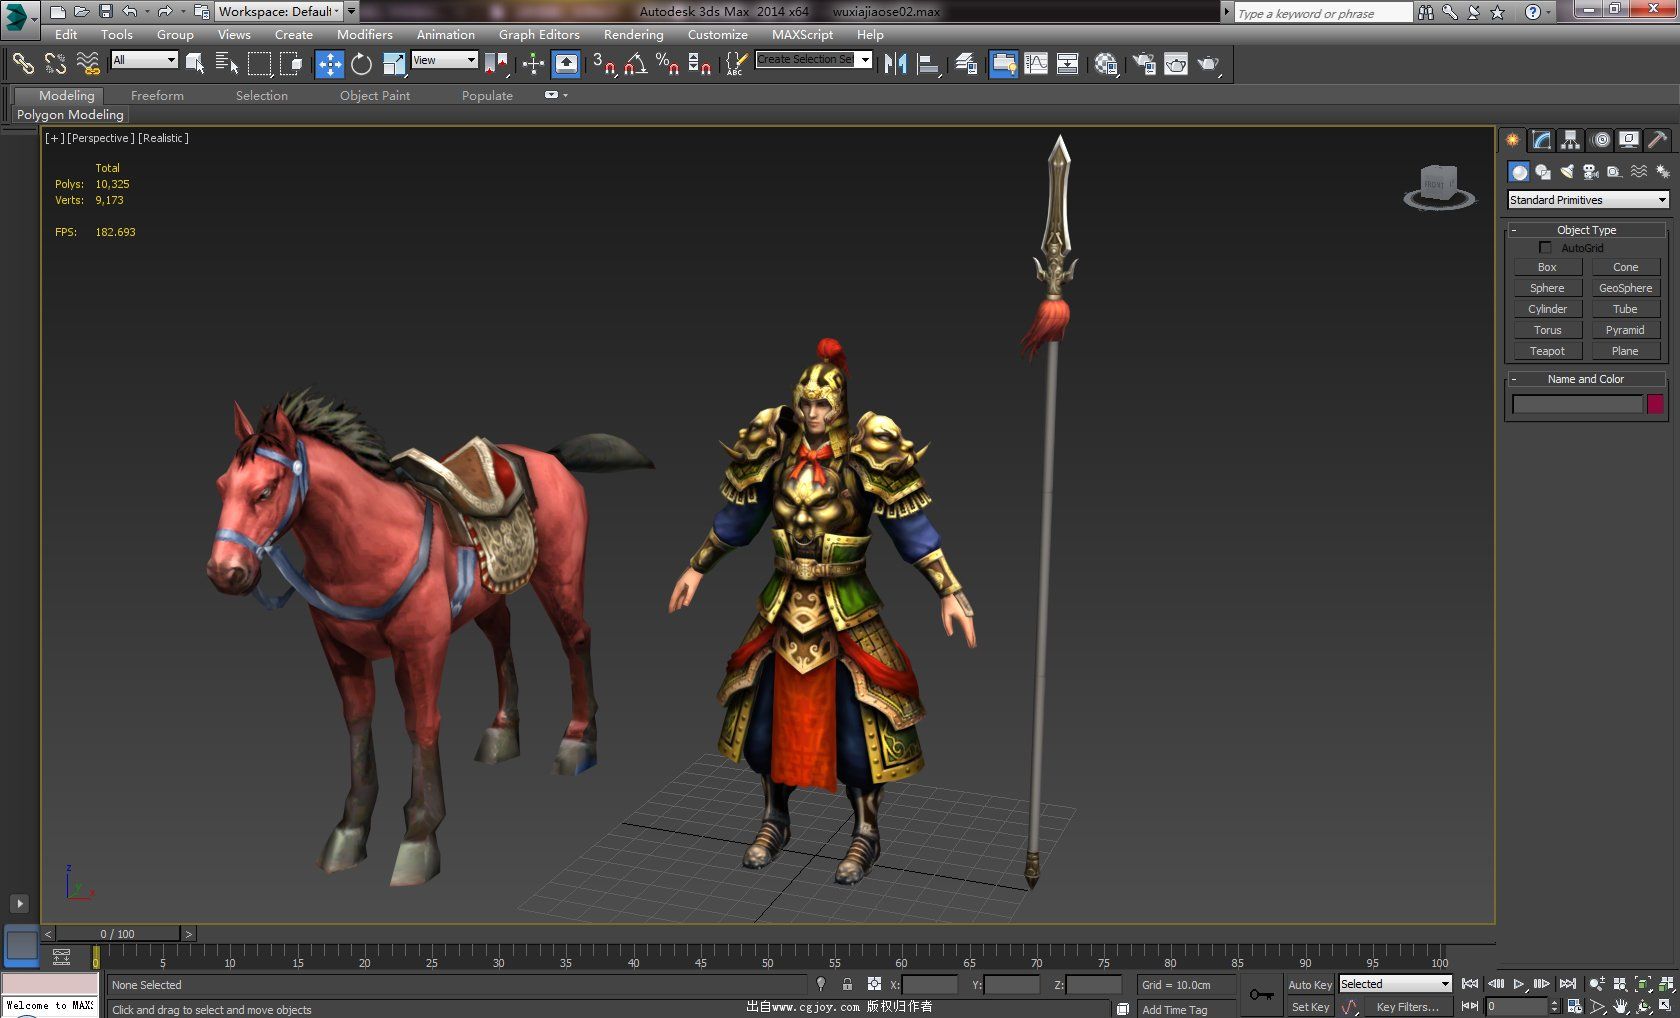This screenshot has width=1680, height=1018.
Task: Click the Play Animation button
Action: click(1519, 984)
